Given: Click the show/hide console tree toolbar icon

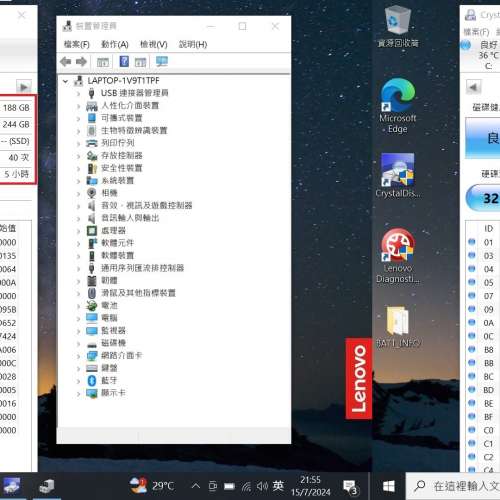Looking at the screenshot, I should click(x=103, y=62).
